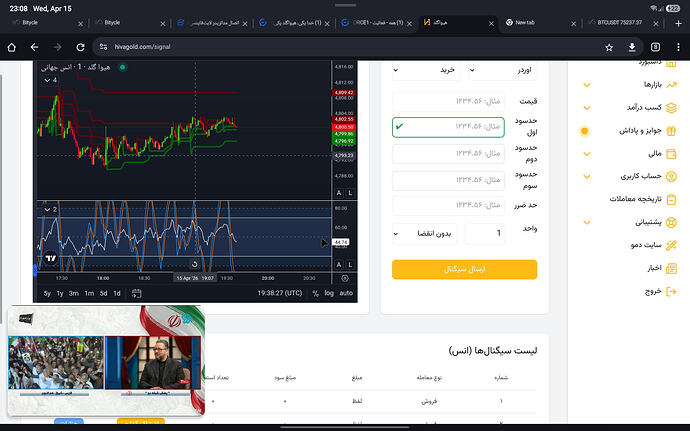Open the خرید buy/sell dropdown
The image size is (690, 431).
pos(426,70)
